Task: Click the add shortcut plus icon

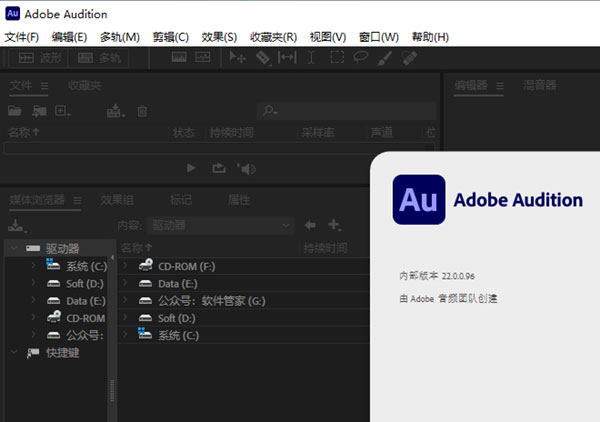Action: pos(334,225)
